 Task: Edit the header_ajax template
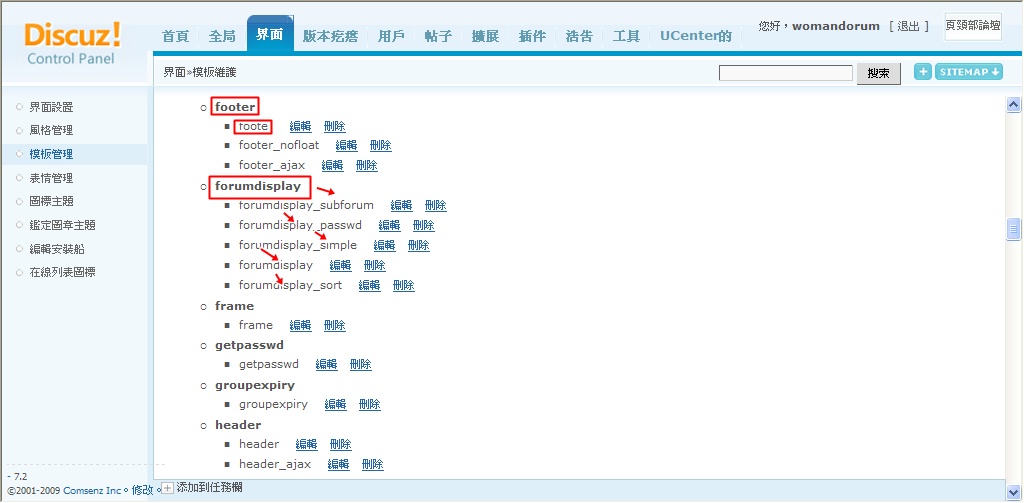(338, 465)
